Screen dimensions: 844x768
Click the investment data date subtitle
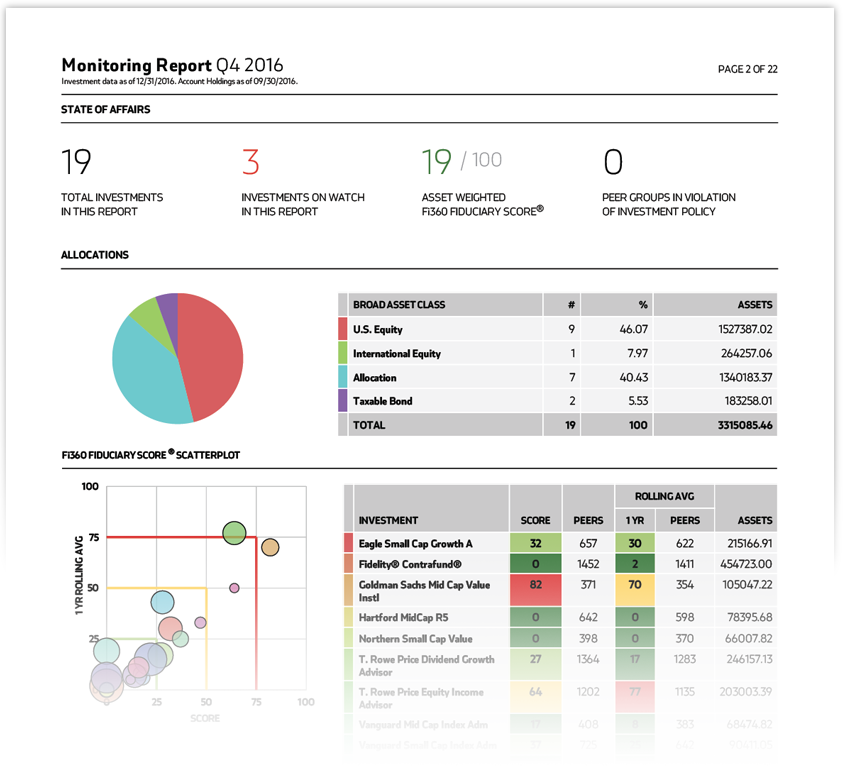[179, 81]
